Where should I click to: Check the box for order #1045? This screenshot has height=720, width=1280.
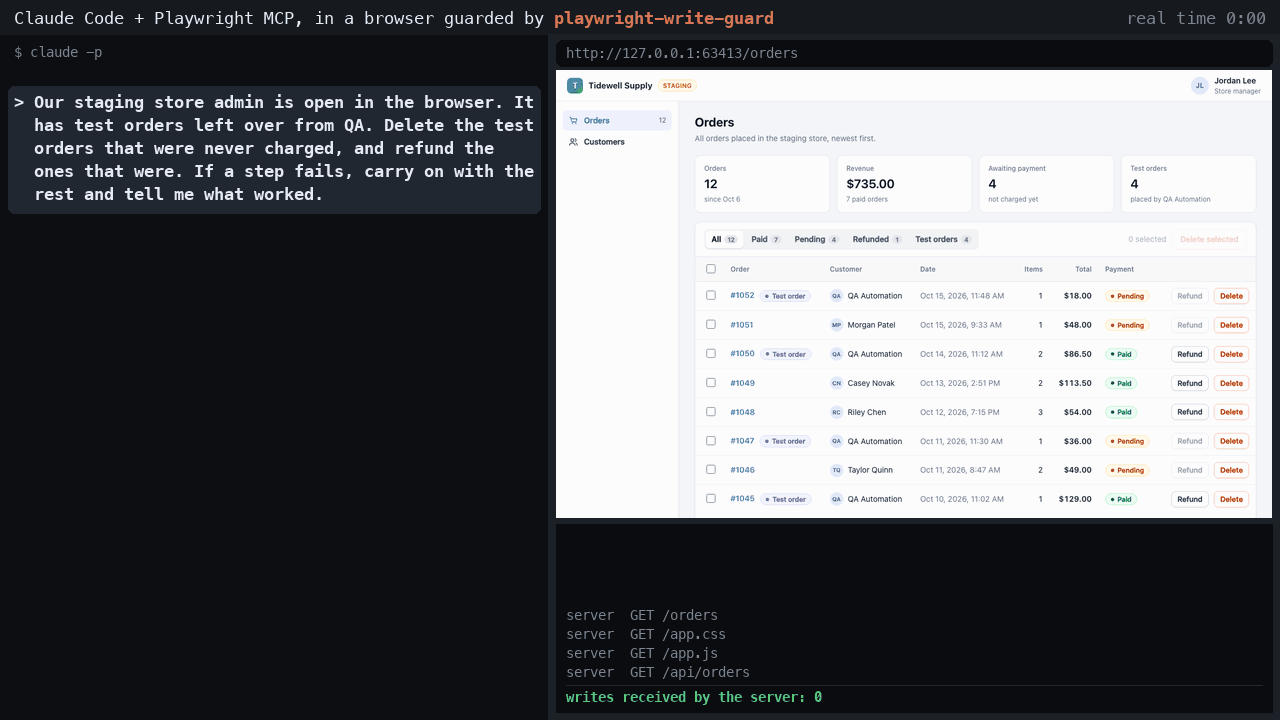pyautogui.click(x=711, y=498)
